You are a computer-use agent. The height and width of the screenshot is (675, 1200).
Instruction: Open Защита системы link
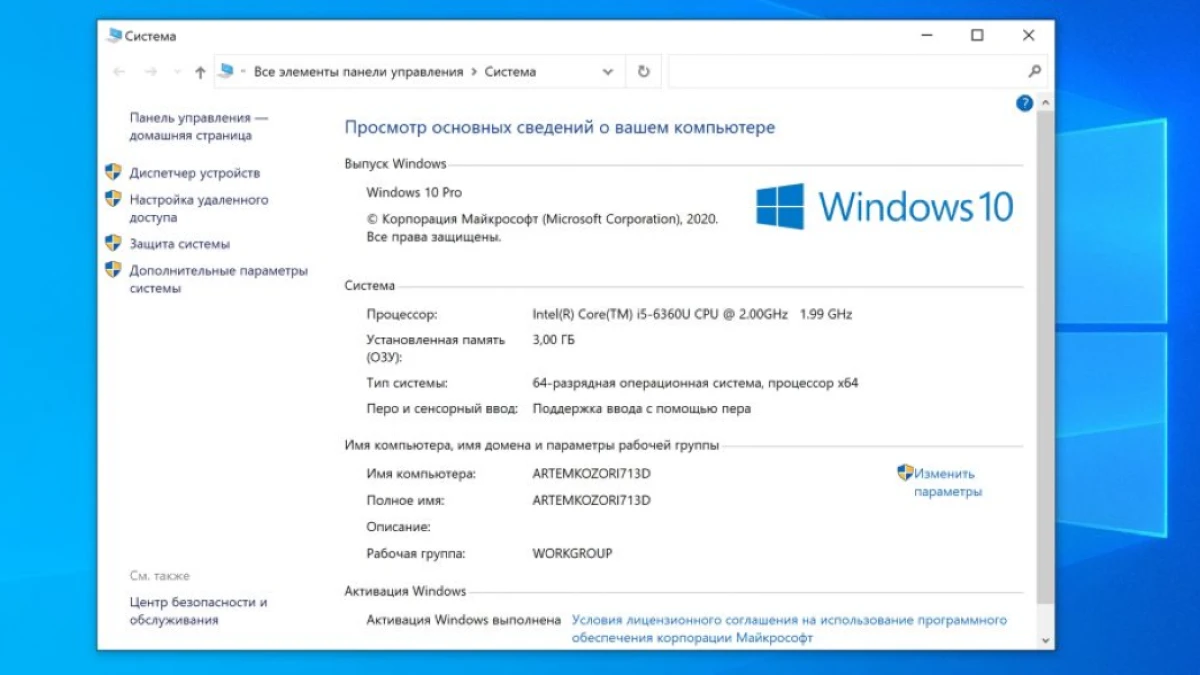click(x=179, y=244)
